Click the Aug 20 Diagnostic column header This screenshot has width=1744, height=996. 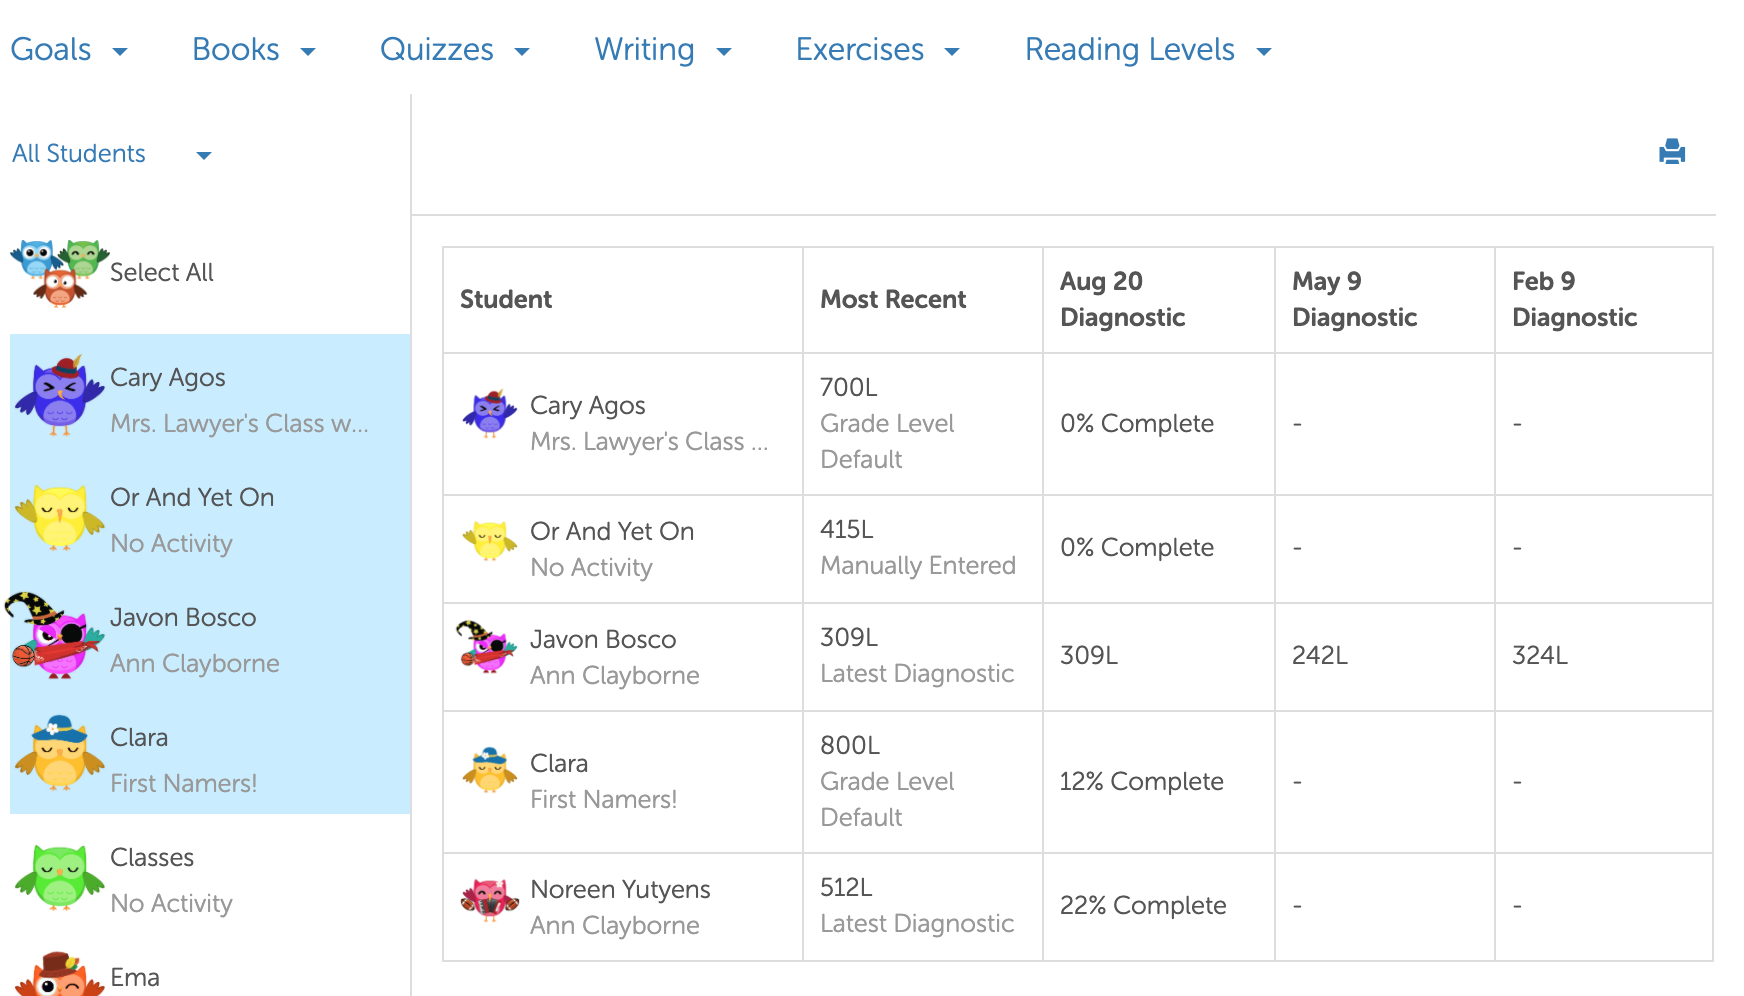pyautogui.click(x=1122, y=299)
